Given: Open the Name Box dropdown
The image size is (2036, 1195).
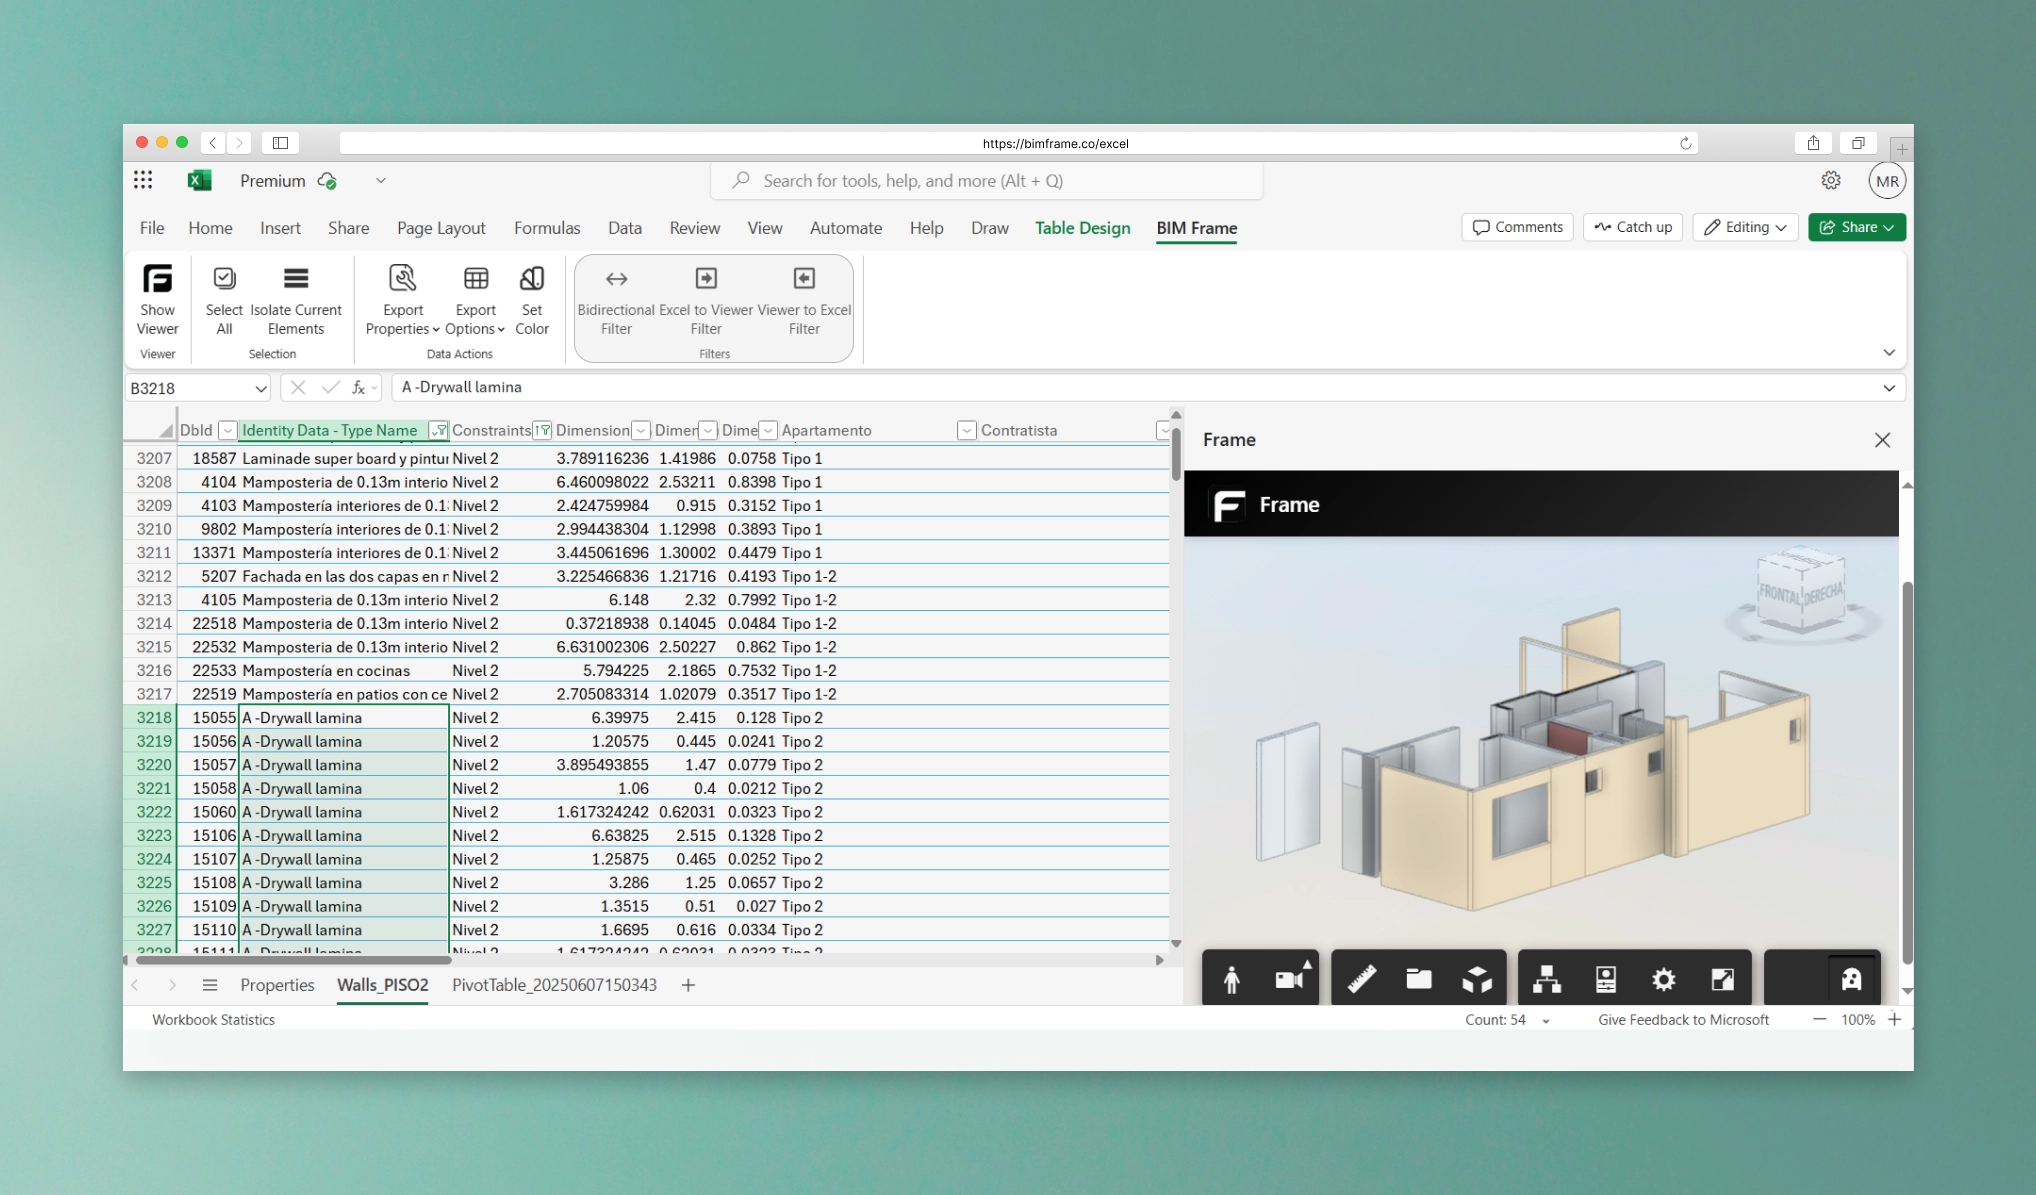Looking at the screenshot, I should tap(261, 388).
